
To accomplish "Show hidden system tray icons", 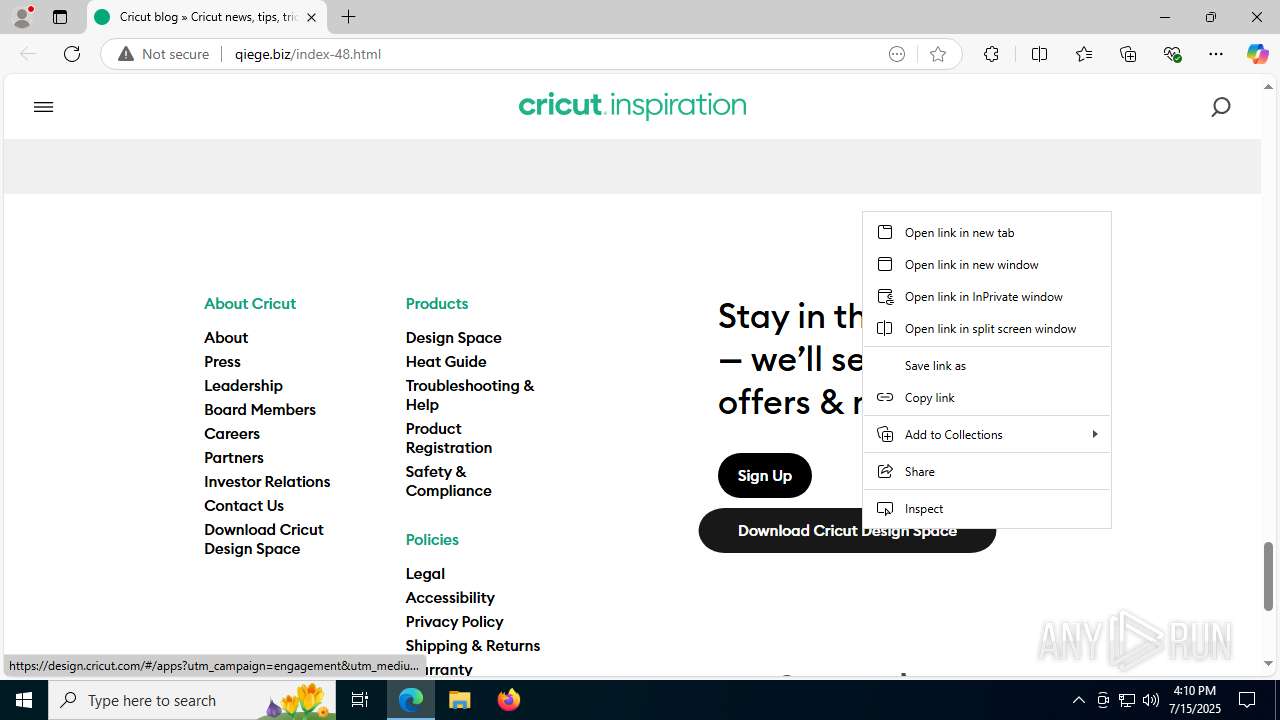I will point(1078,700).
